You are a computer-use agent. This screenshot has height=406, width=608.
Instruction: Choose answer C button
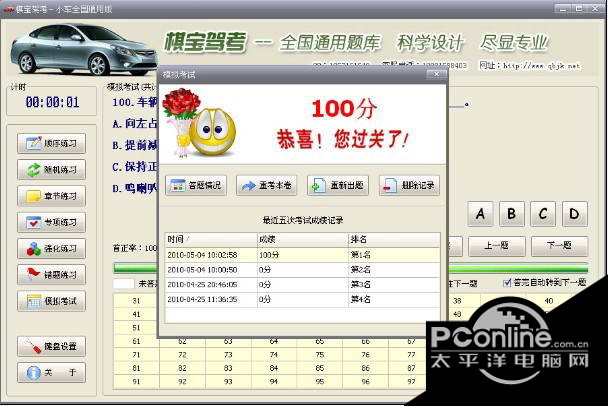[543, 214]
